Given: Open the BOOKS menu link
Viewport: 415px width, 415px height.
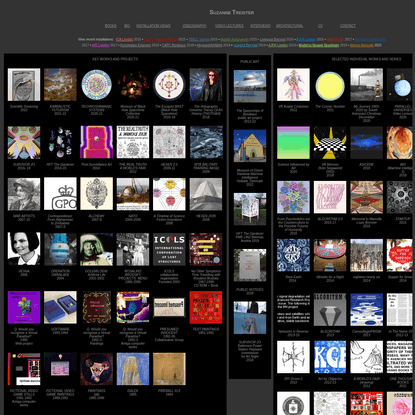Looking at the screenshot, I should (110, 26).
